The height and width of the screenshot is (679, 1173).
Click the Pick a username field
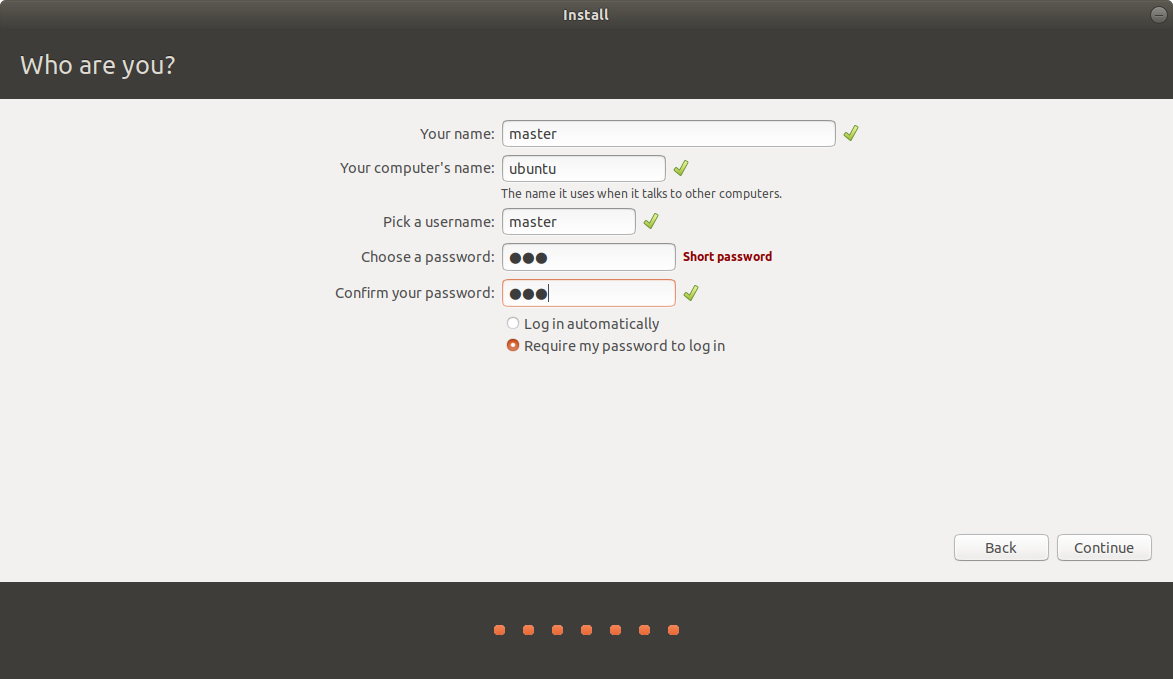(569, 221)
